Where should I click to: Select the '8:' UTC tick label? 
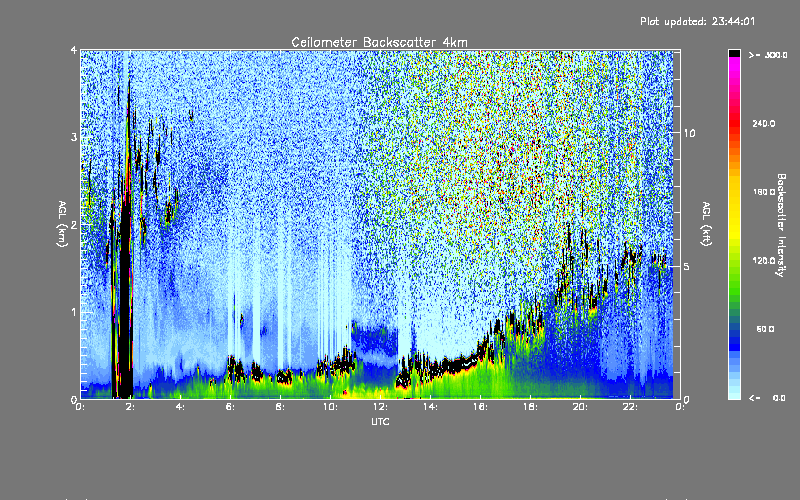[280, 407]
